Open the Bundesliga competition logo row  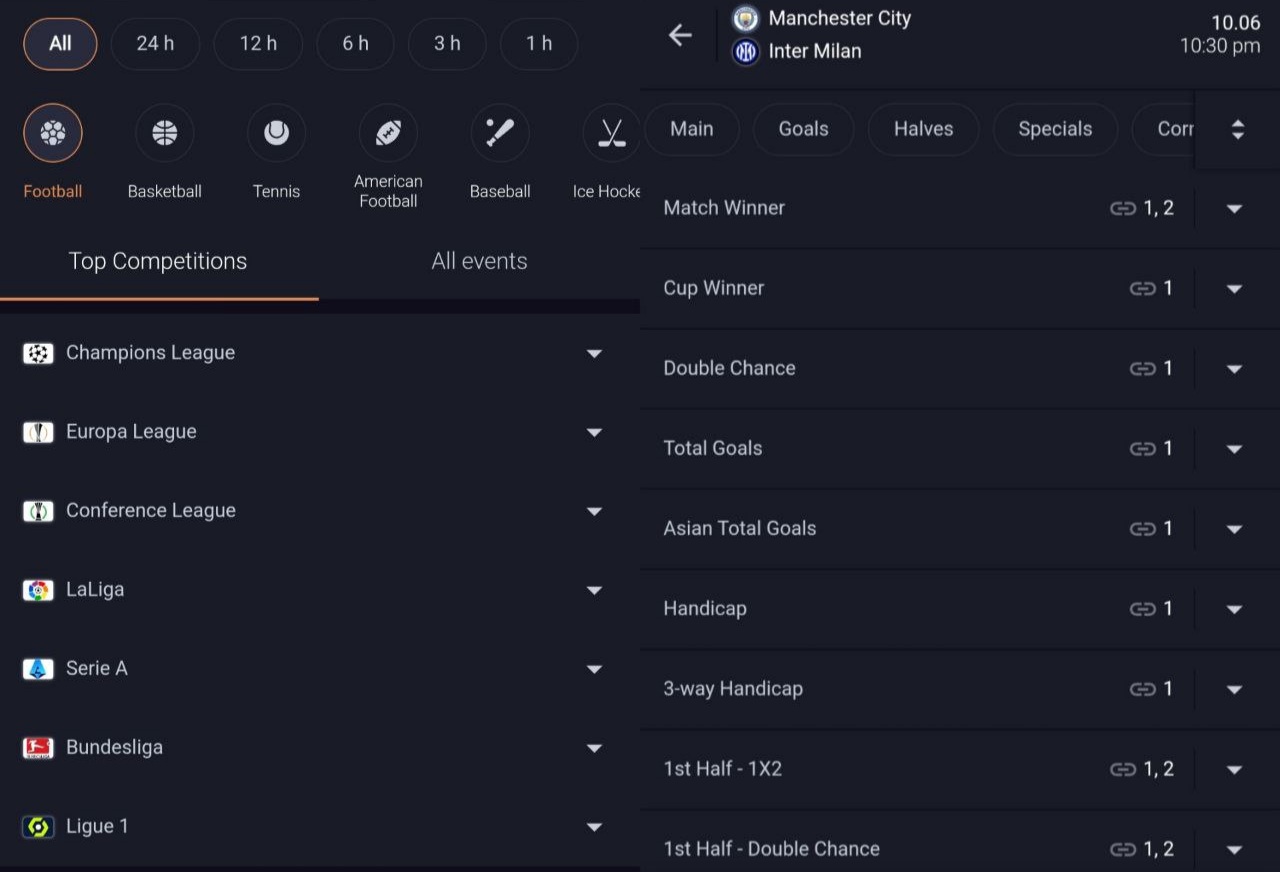tap(38, 748)
